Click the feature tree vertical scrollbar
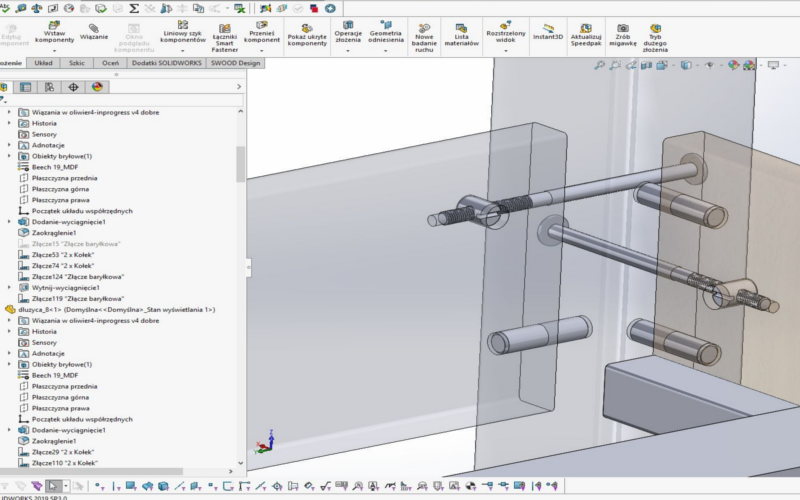Image resolution: width=800 pixels, height=500 pixels. pyautogui.click(x=240, y=165)
